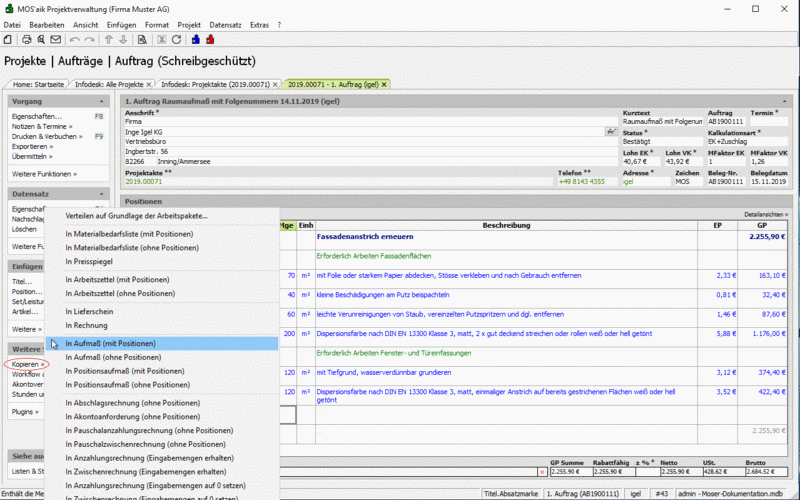Open Weitere Funktionen in Vorgang panel

point(44,174)
